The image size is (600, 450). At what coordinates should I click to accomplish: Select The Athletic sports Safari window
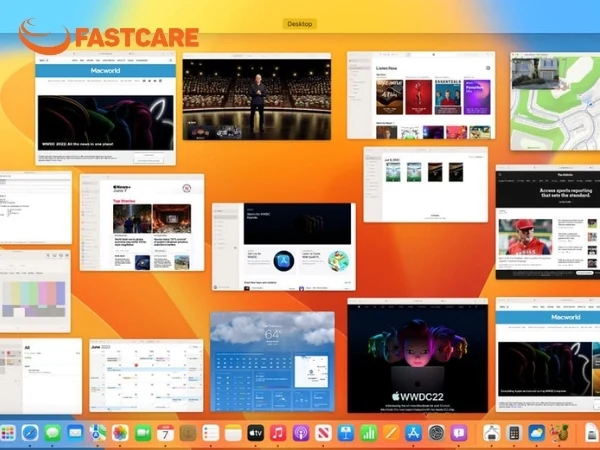point(548,222)
